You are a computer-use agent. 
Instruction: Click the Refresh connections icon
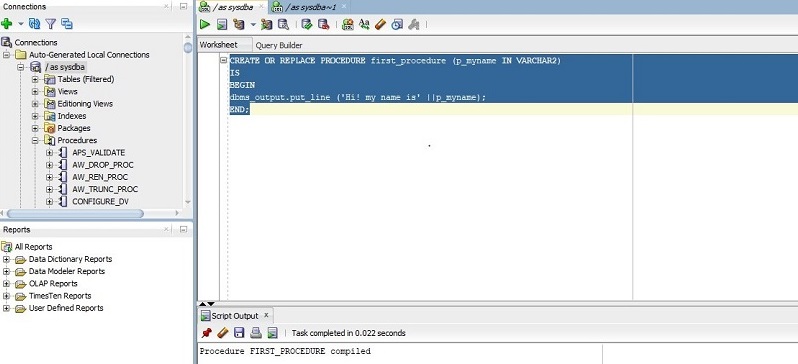click(35, 23)
